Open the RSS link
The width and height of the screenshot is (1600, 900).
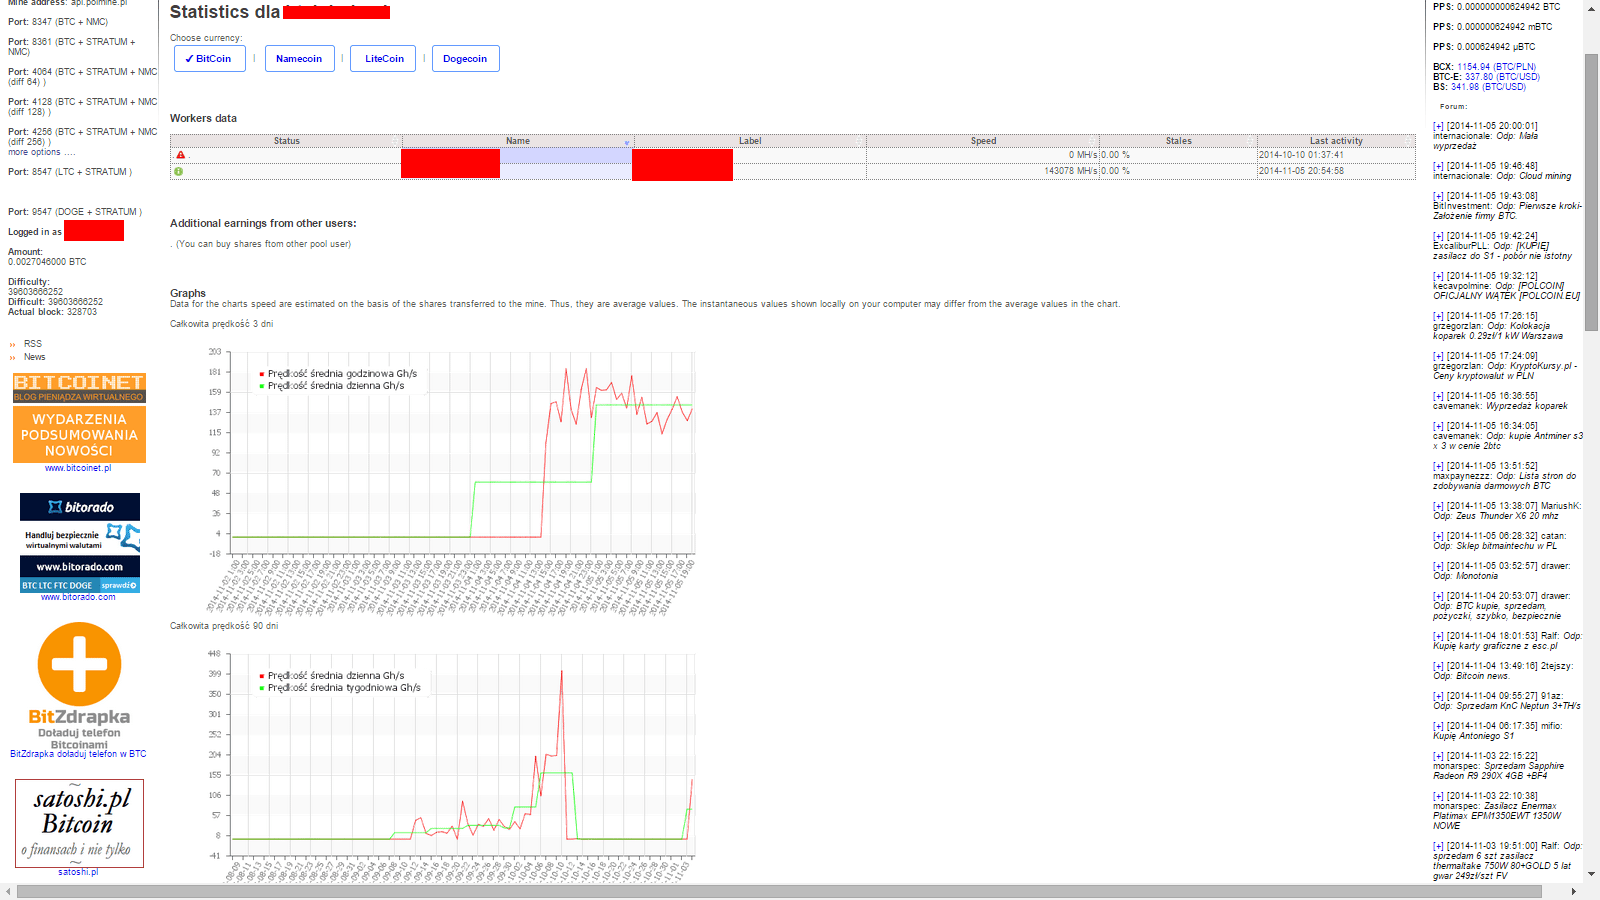click(x=33, y=344)
